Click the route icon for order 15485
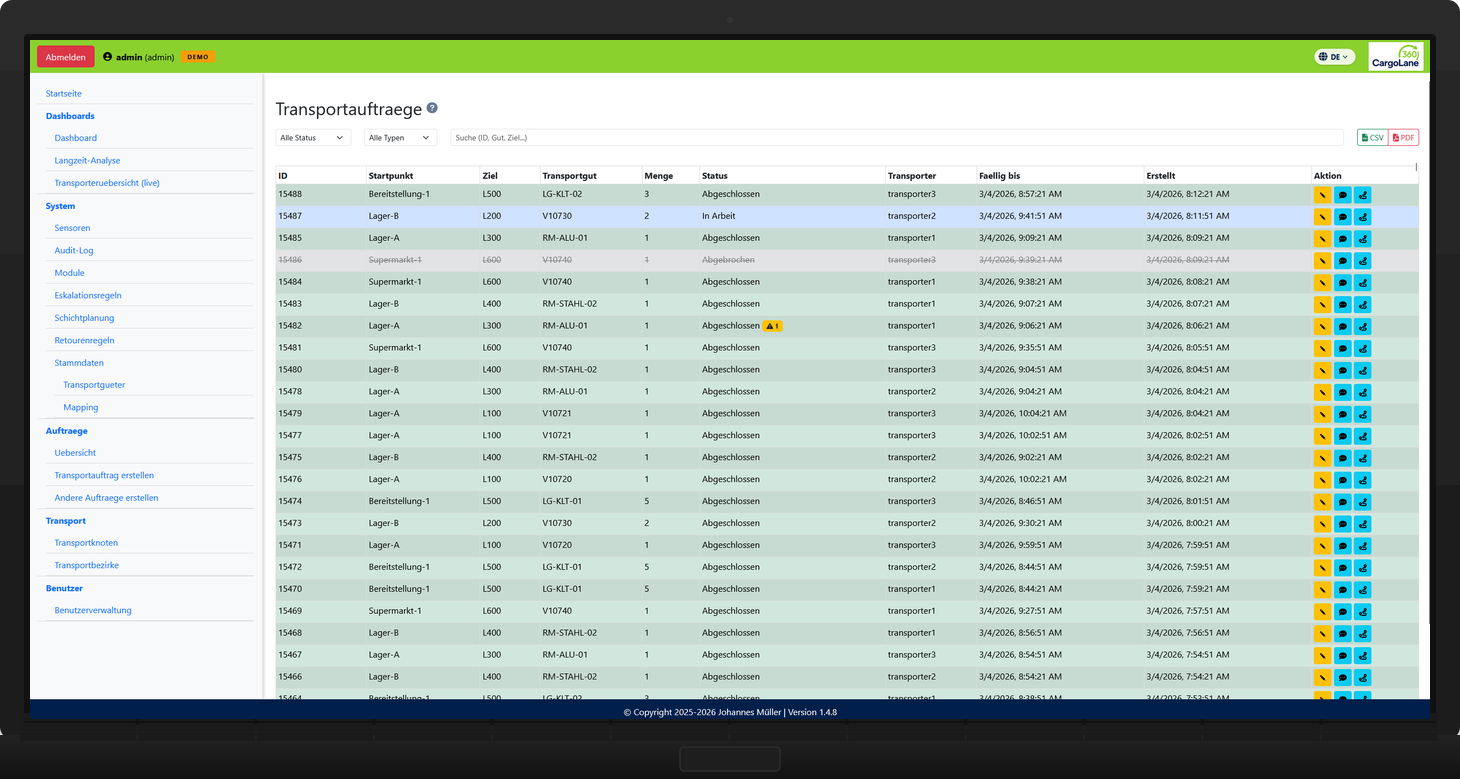The image size is (1460, 779). point(1362,239)
